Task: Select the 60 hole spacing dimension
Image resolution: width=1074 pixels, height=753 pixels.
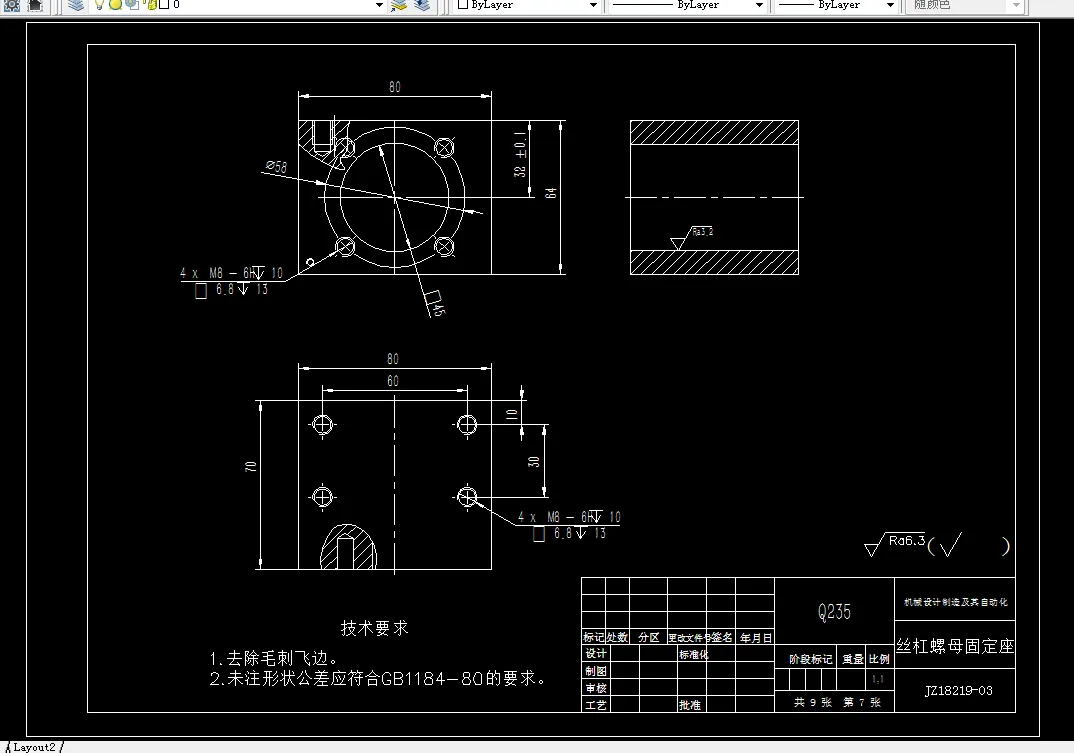Action: pos(392,381)
